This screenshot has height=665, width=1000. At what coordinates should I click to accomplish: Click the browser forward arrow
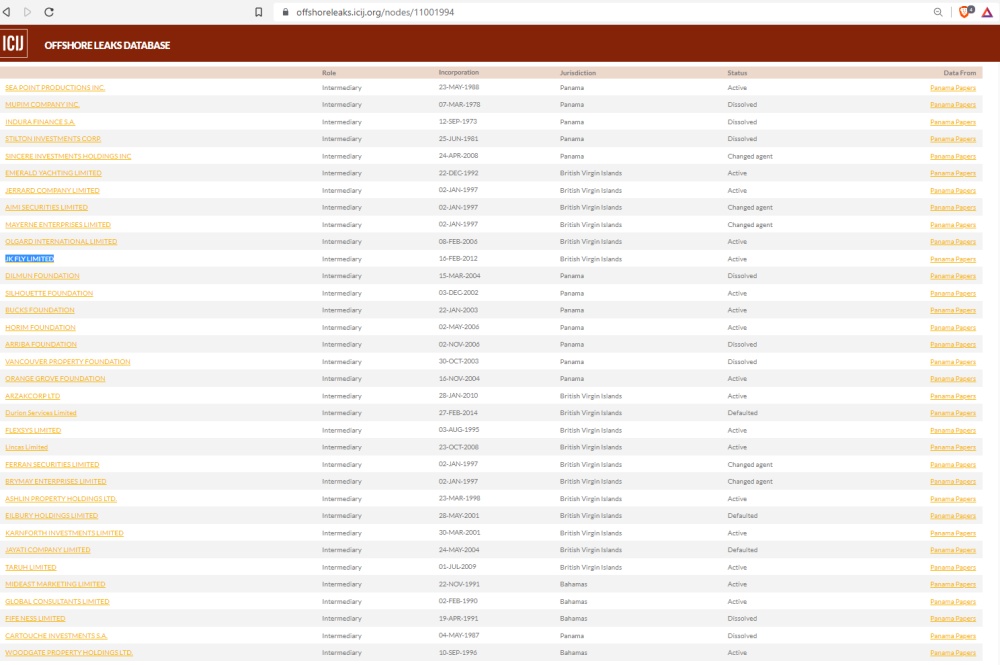[28, 12]
